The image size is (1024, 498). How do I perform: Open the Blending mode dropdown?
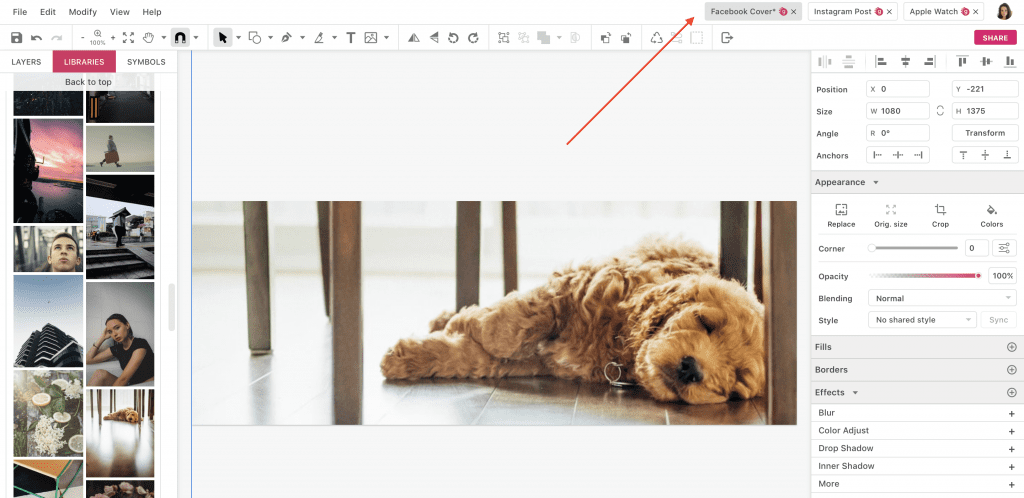tap(942, 298)
